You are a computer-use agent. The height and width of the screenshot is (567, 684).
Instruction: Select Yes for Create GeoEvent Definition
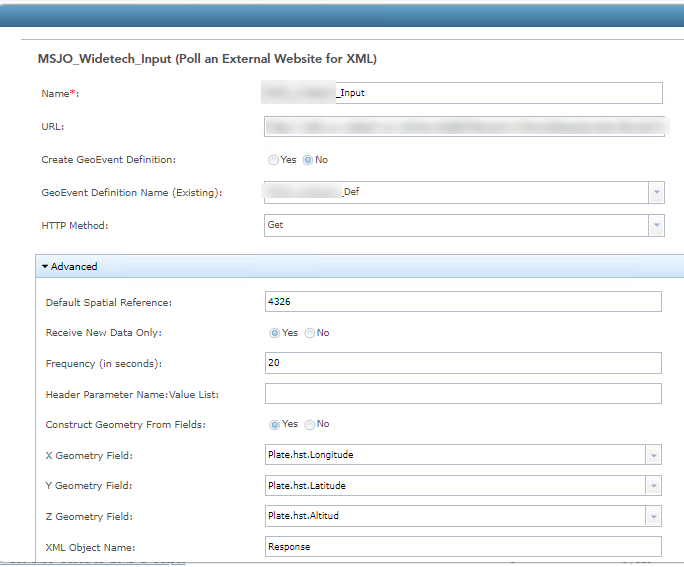(274, 160)
